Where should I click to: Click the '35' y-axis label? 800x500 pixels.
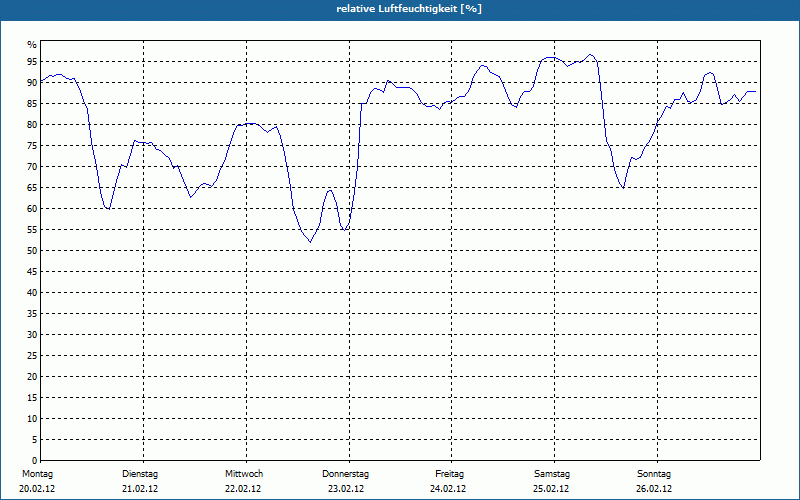click(x=32, y=314)
